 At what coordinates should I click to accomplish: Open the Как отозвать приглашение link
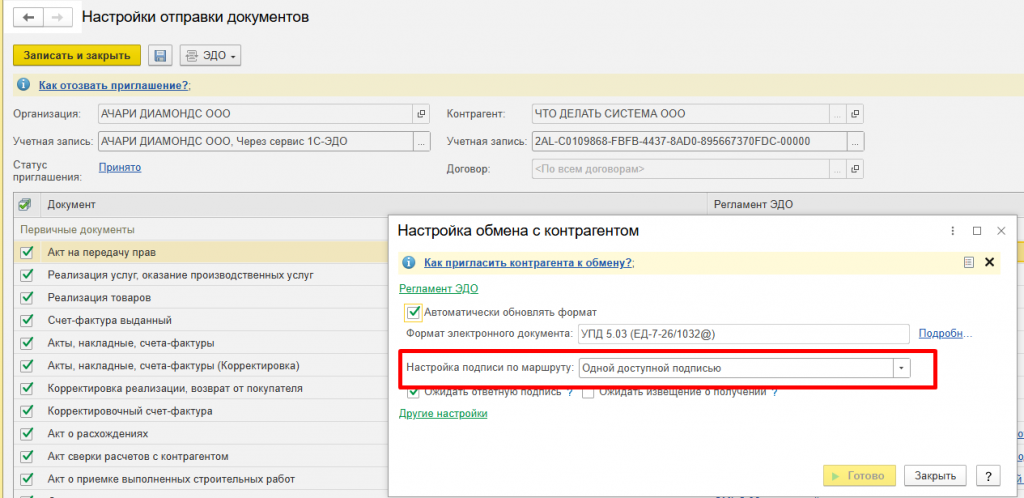pyautogui.click(x=114, y=85)
